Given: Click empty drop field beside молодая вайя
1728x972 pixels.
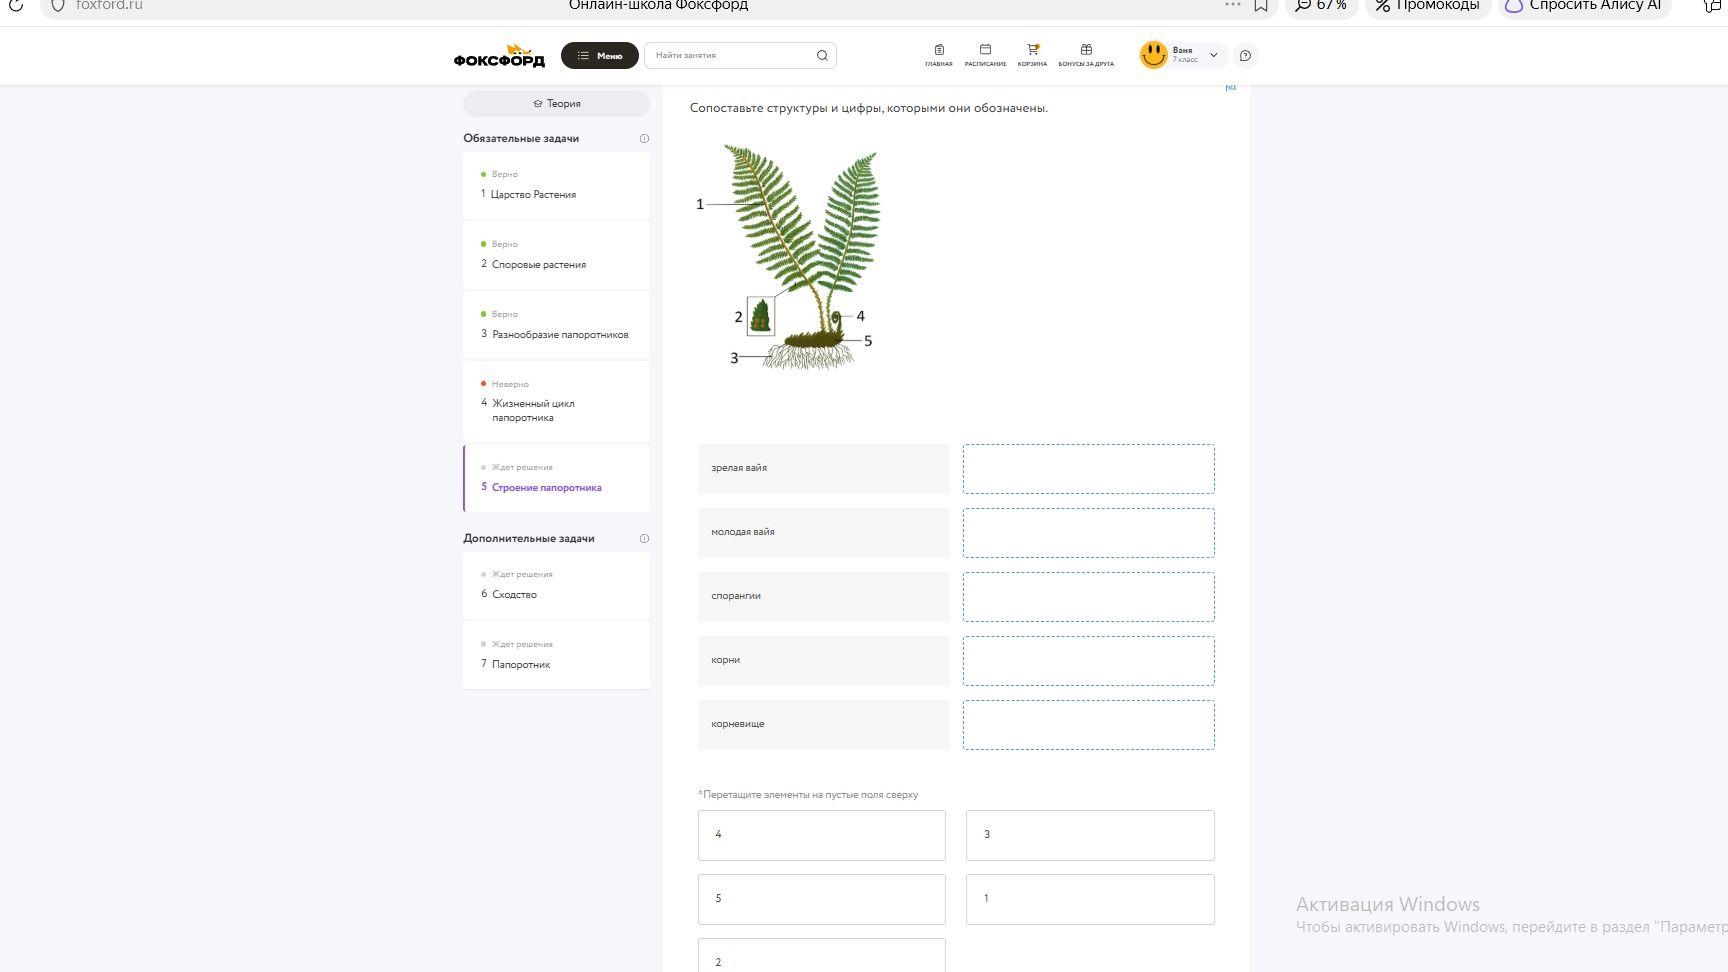Looking at the screenshot, I should (x=1089, y=533).
